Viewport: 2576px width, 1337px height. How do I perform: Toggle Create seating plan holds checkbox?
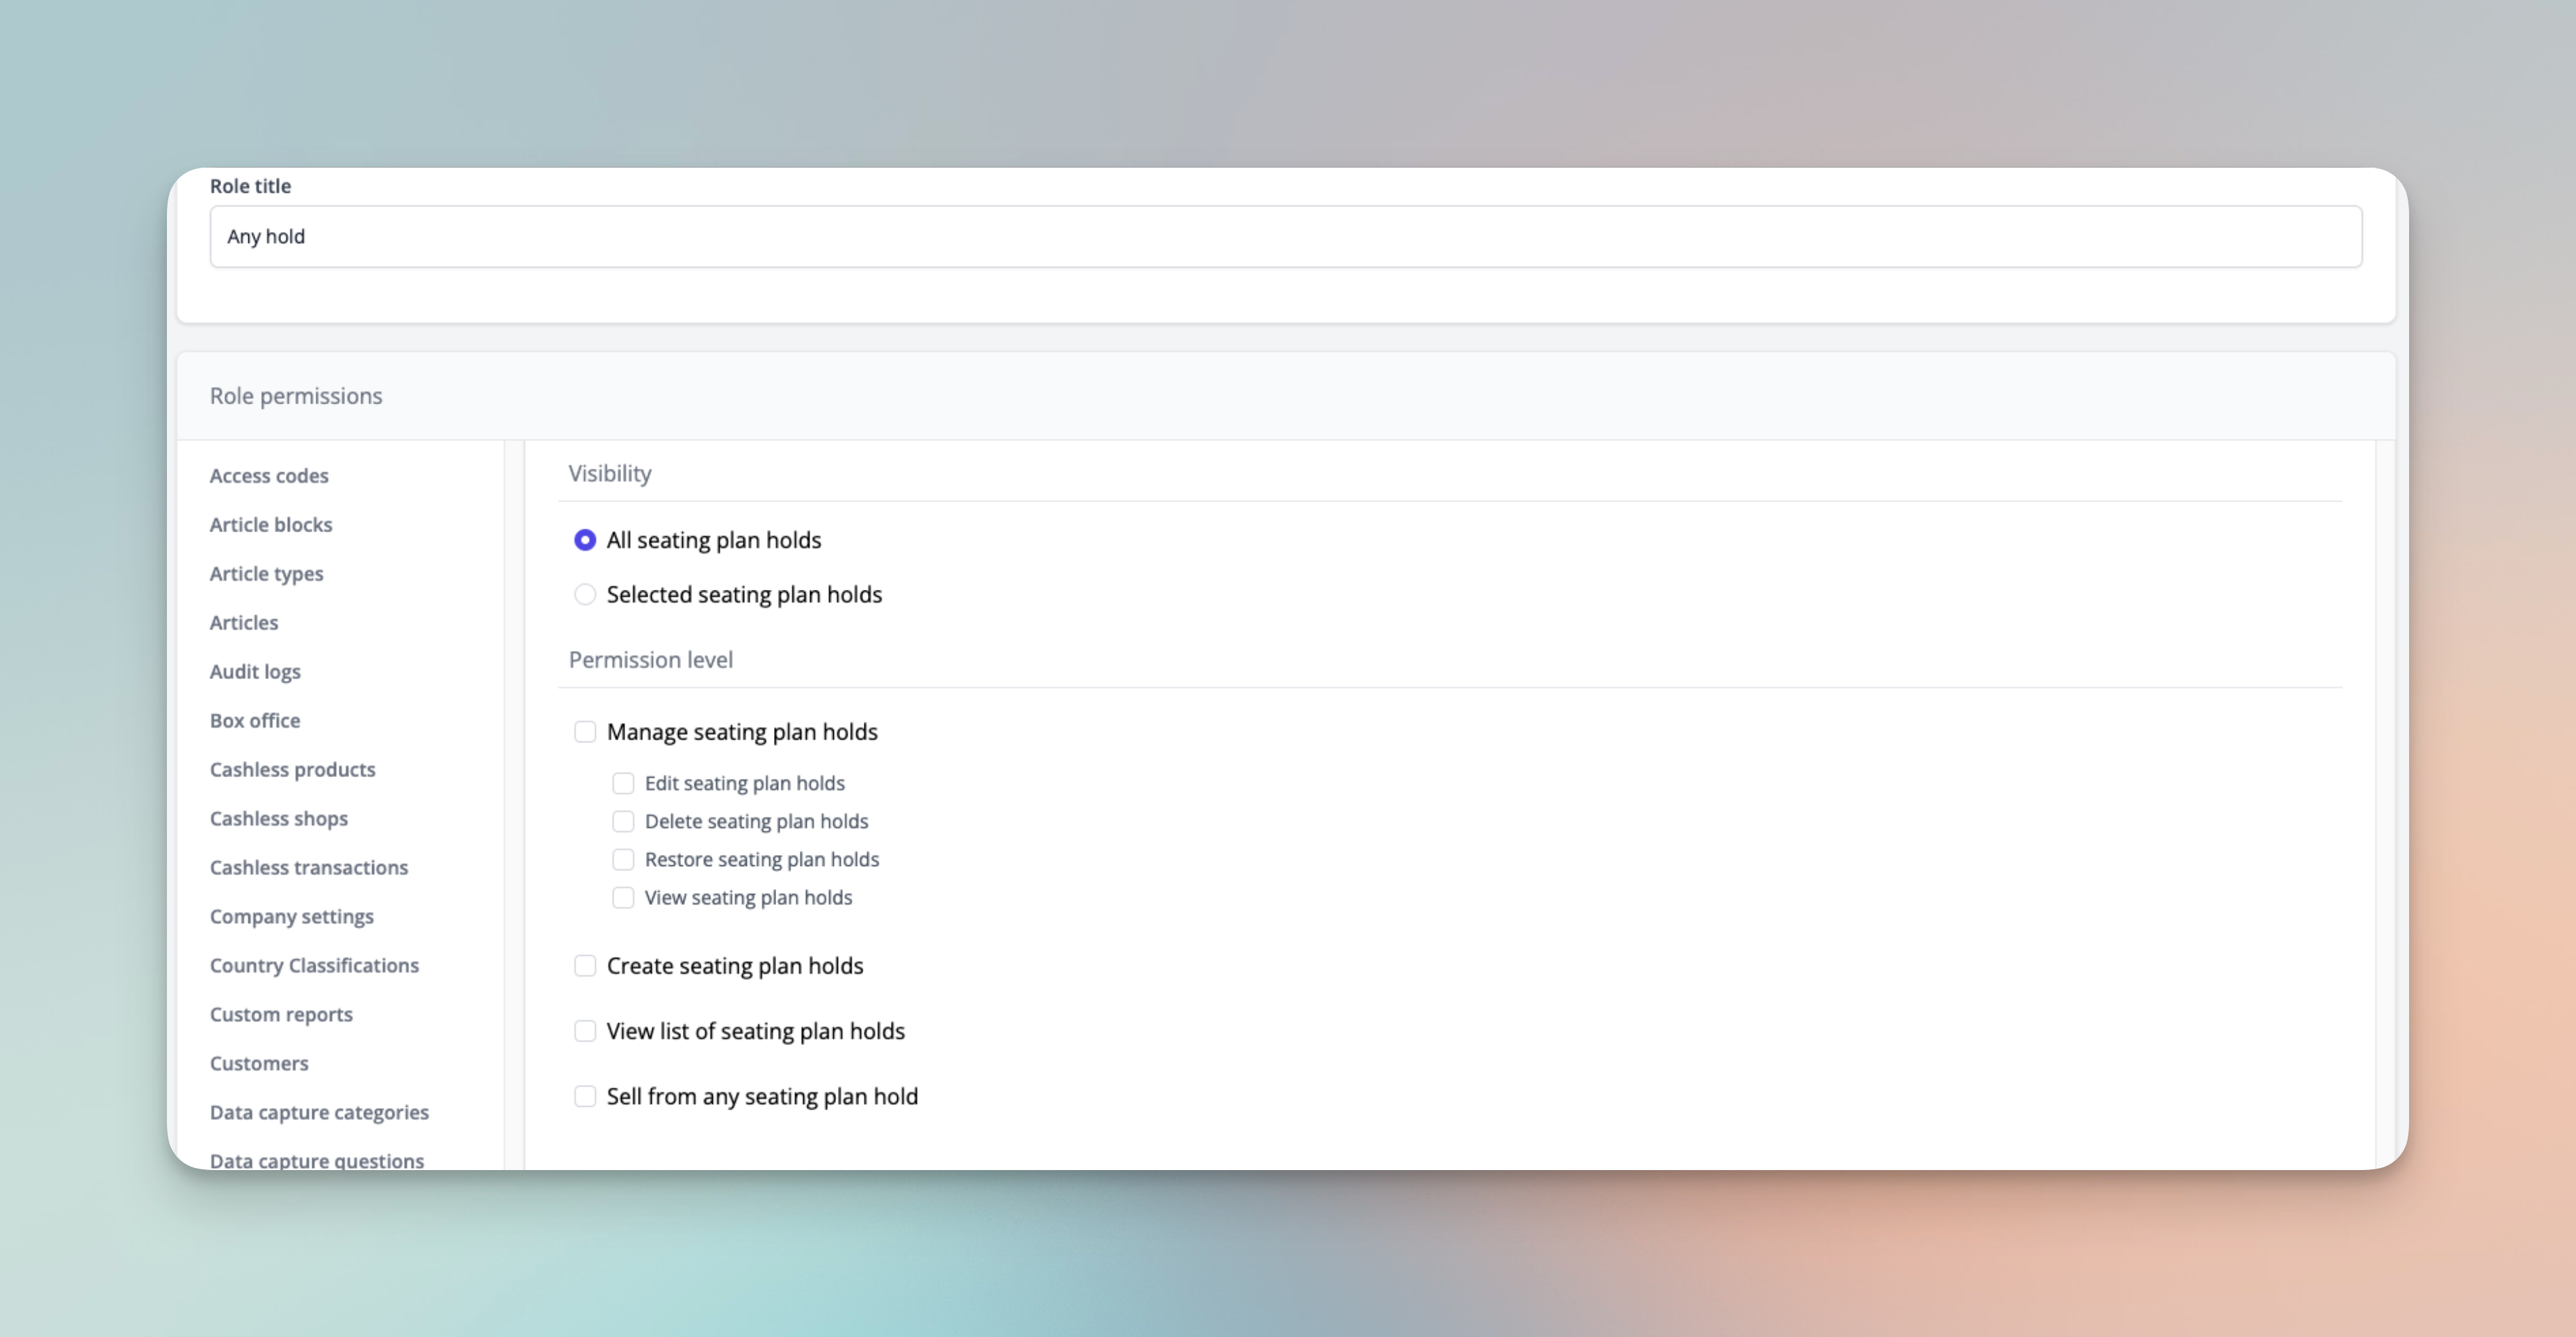585,966
